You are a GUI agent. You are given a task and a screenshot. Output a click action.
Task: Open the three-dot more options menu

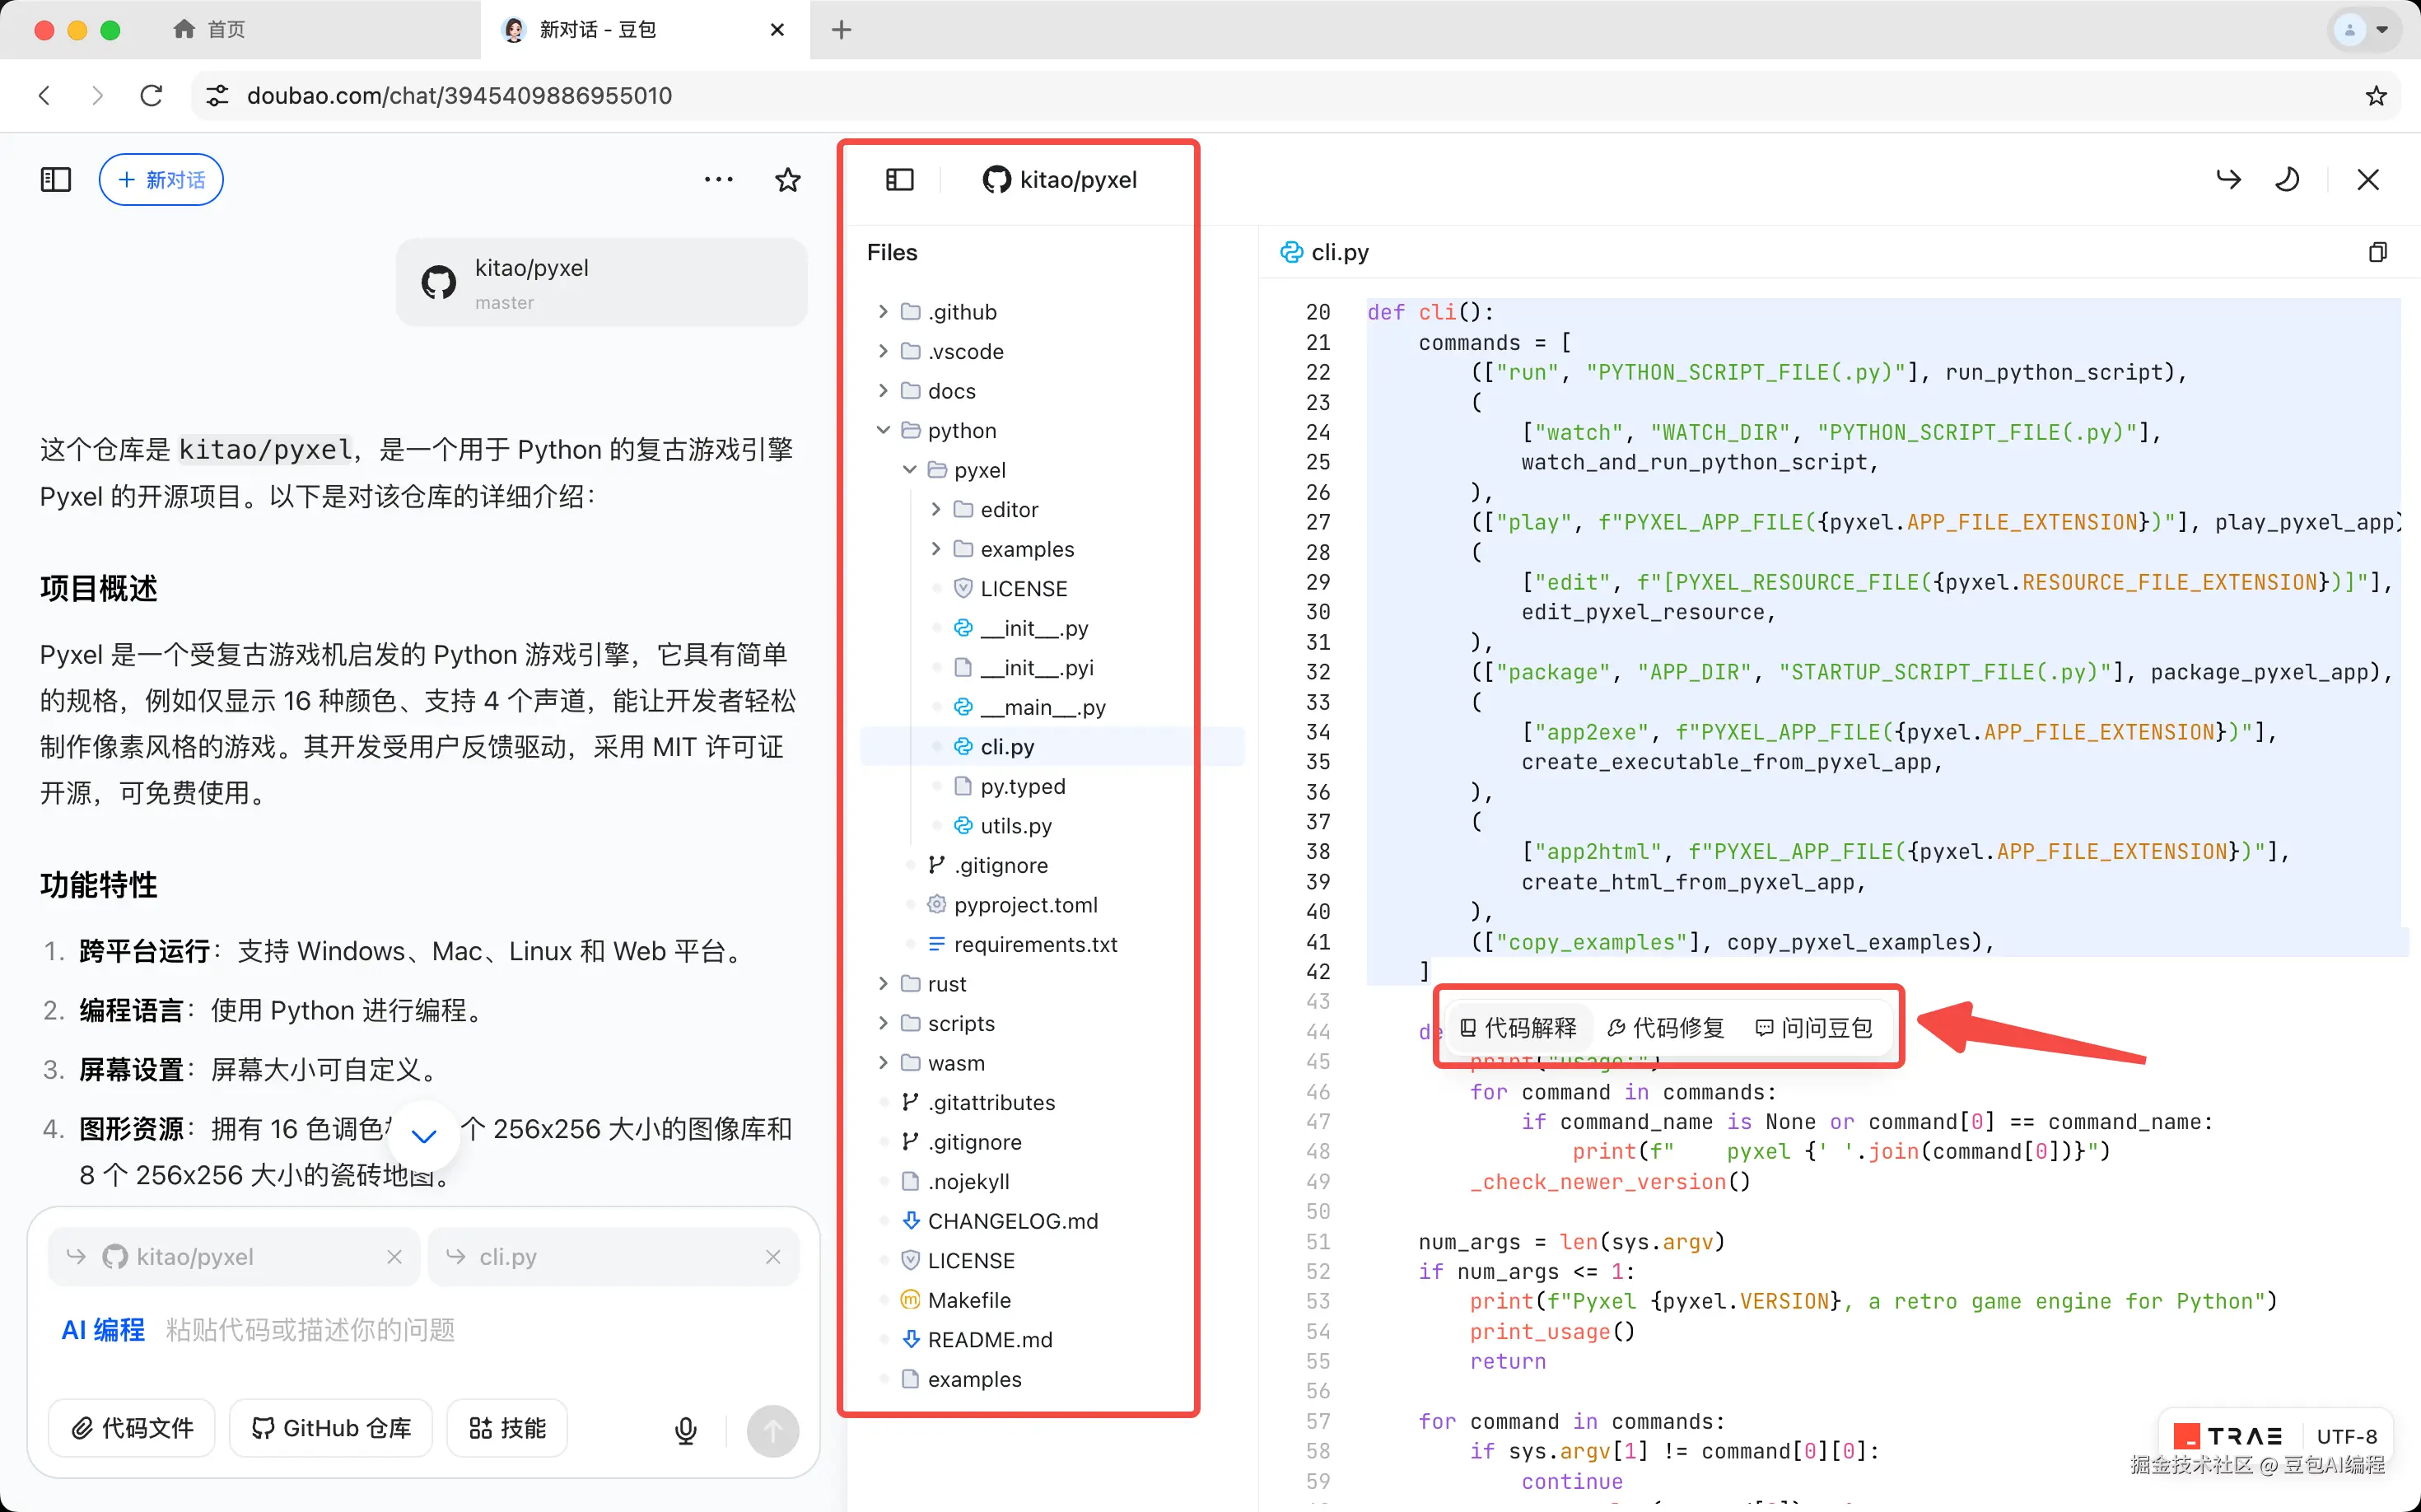coord(718,180)
